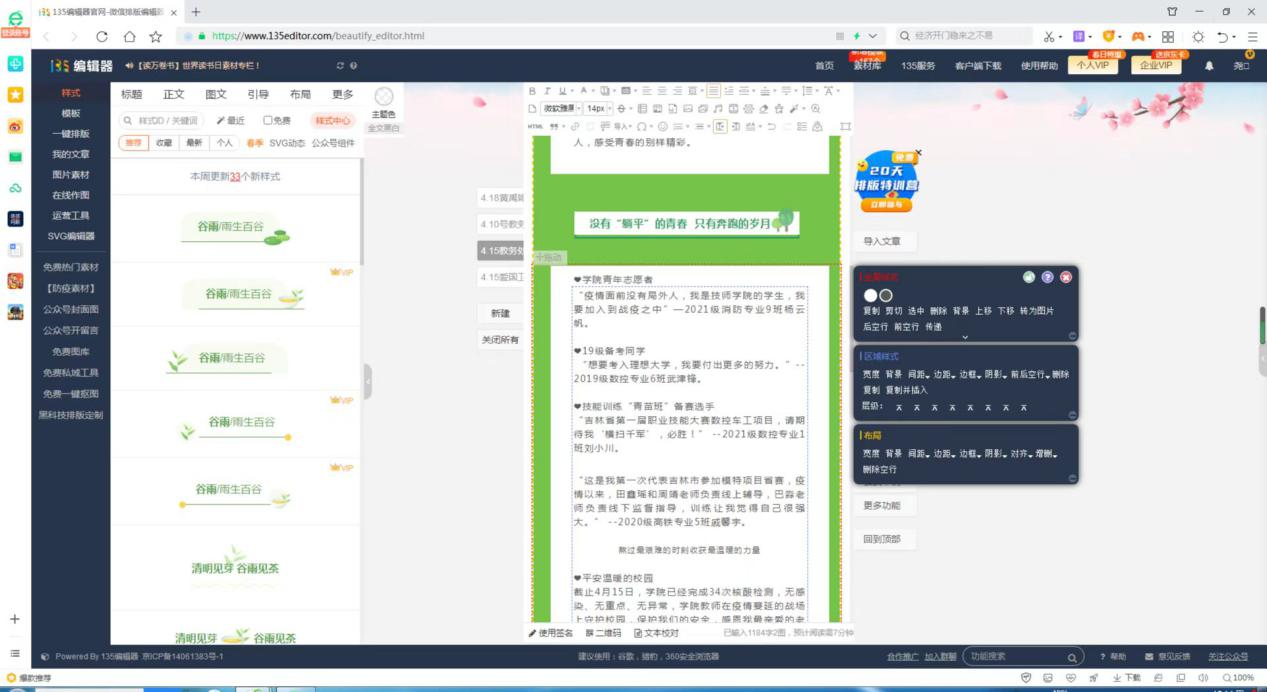Screen dimensions: 1267x692
Task: Toggle the 二维码 option at bottom
Action: pyautogui.click(x=603, y=633)
